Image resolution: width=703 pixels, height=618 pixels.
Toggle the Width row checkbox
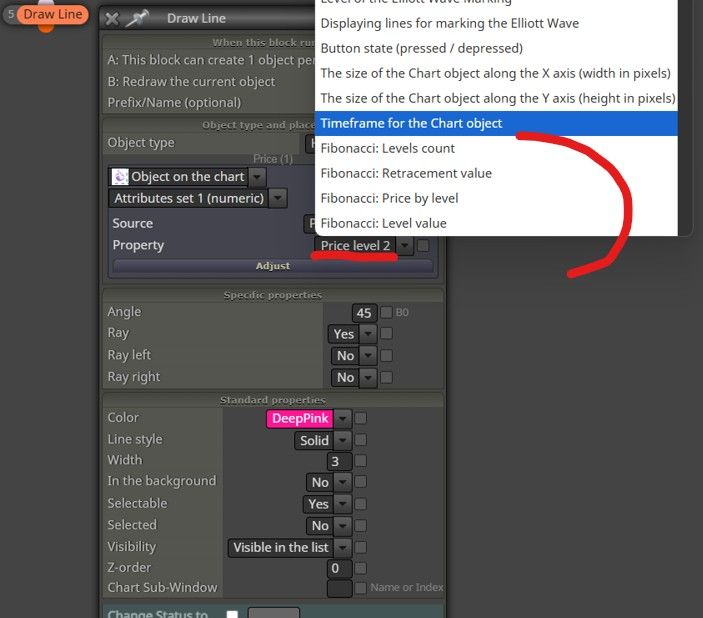(x=360, y=461)
